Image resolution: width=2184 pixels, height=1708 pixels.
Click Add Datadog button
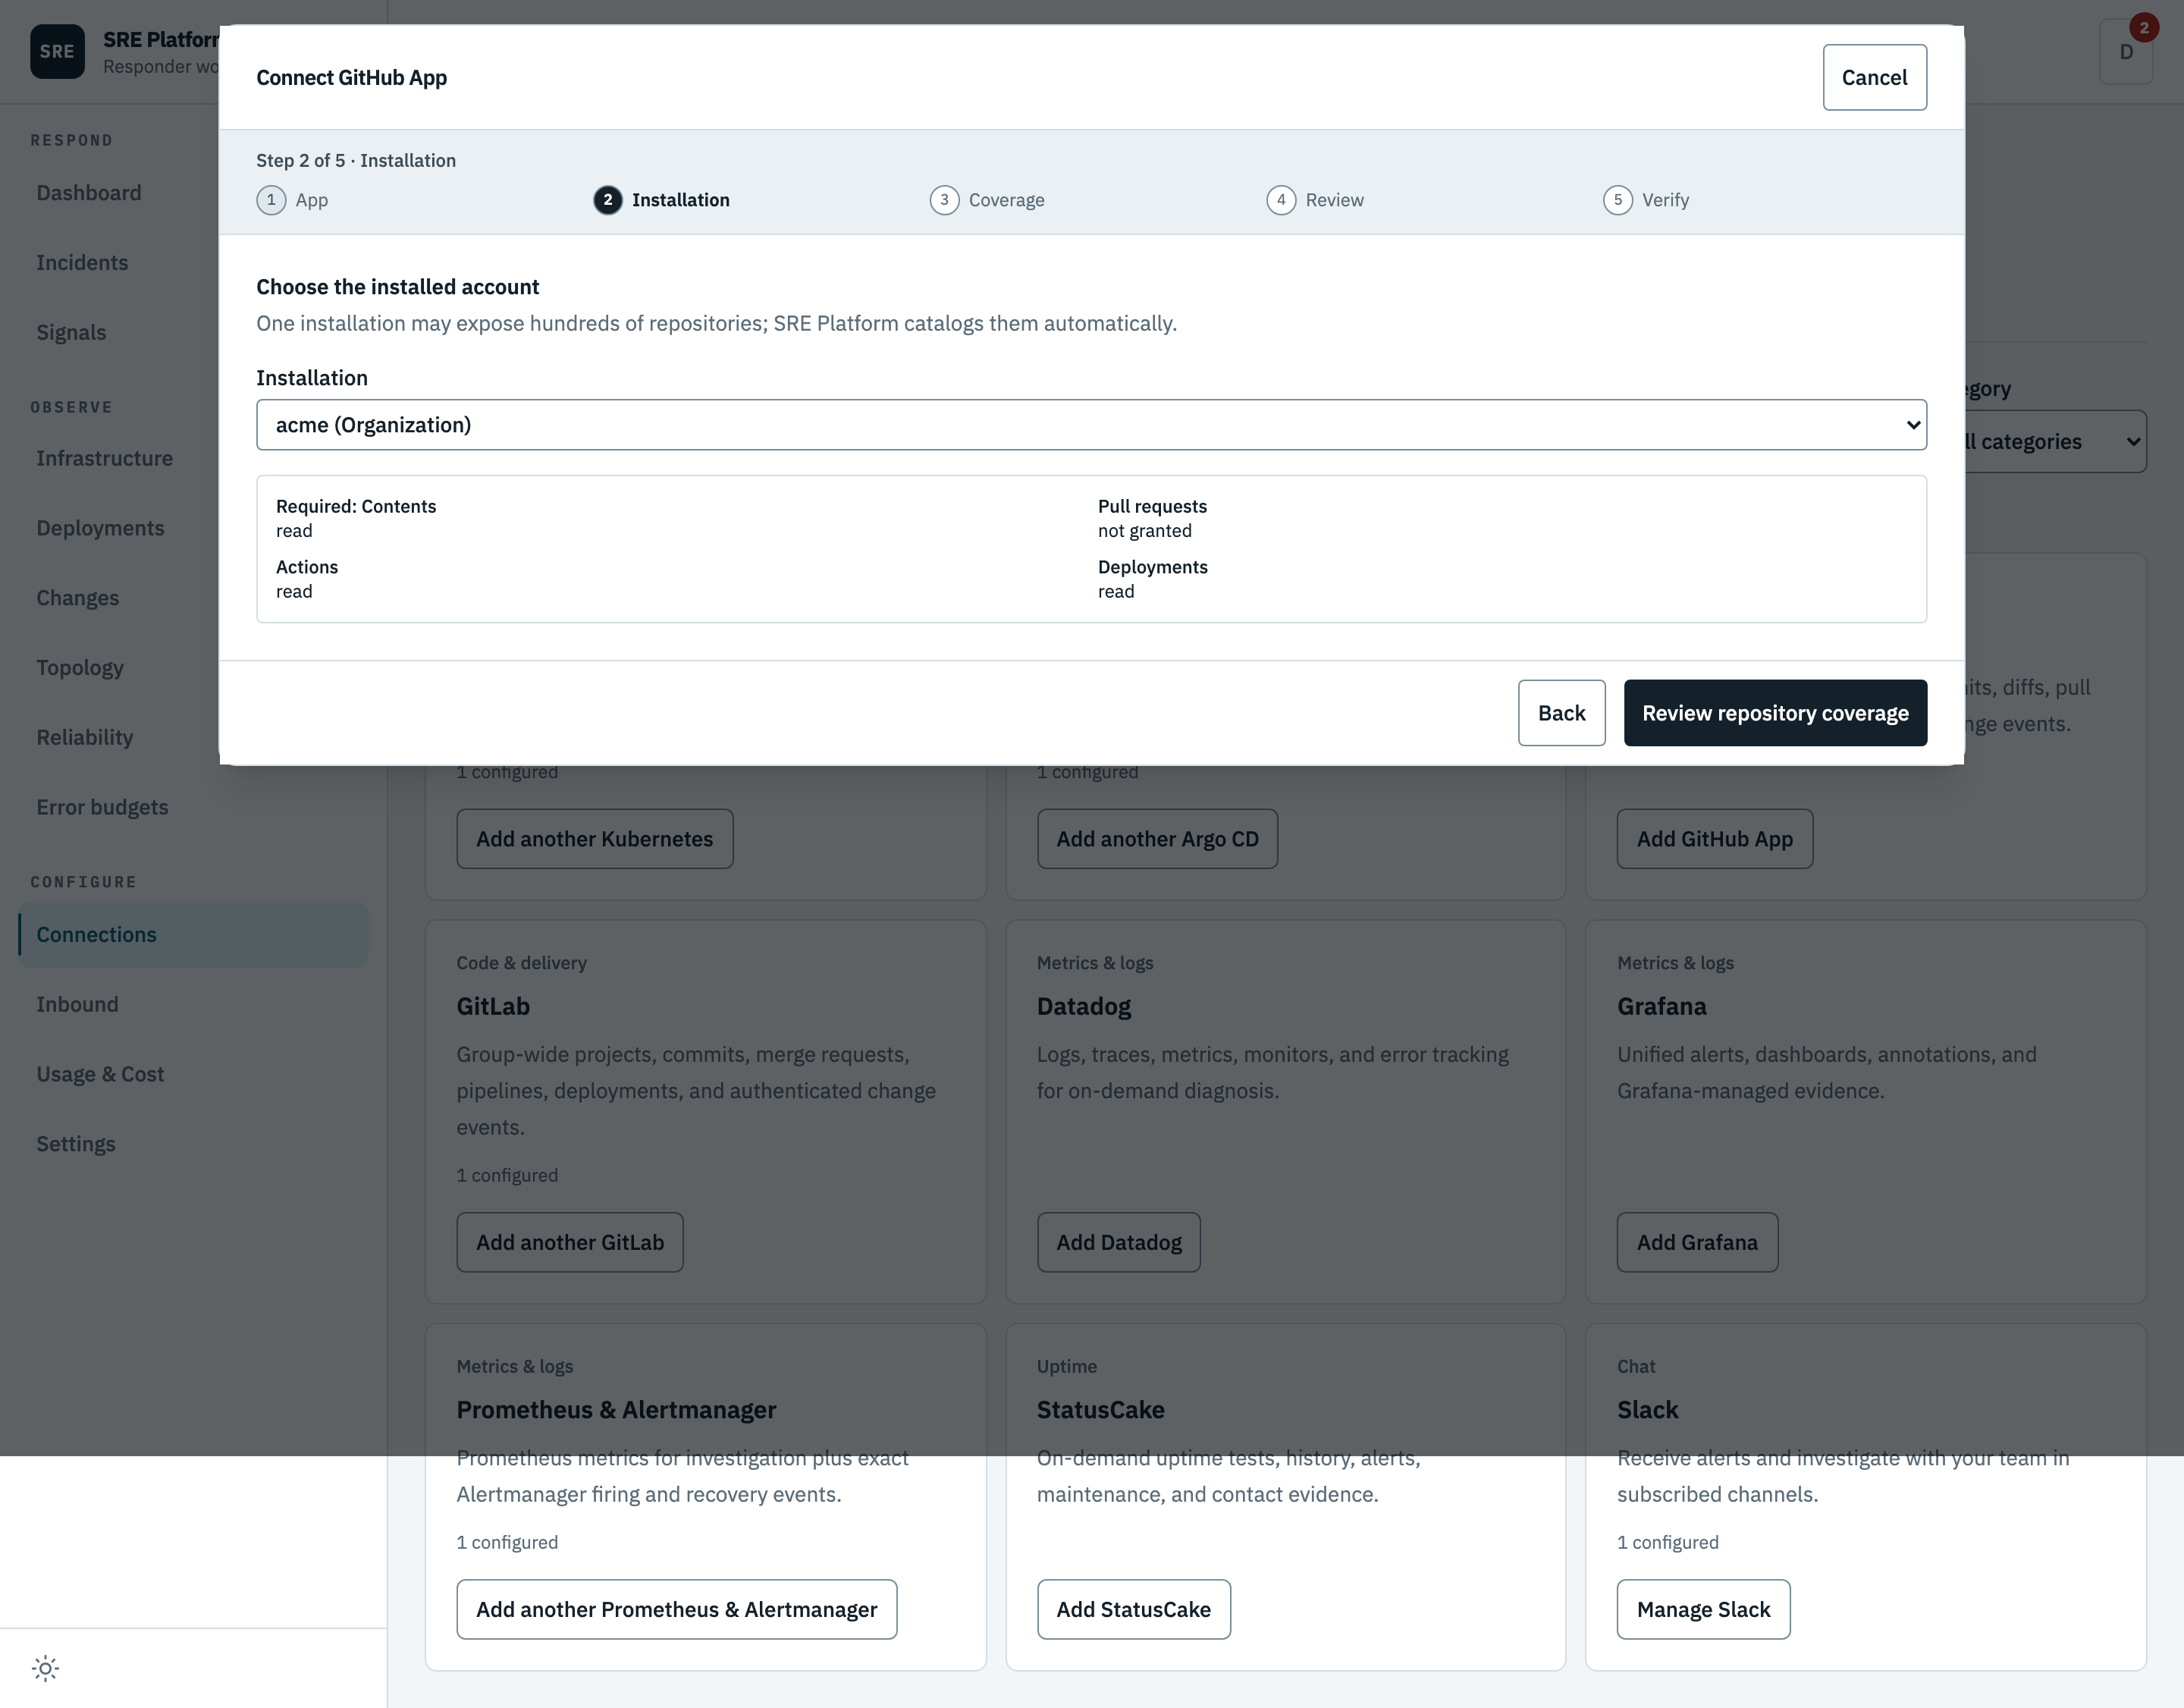point(1118,1242)
